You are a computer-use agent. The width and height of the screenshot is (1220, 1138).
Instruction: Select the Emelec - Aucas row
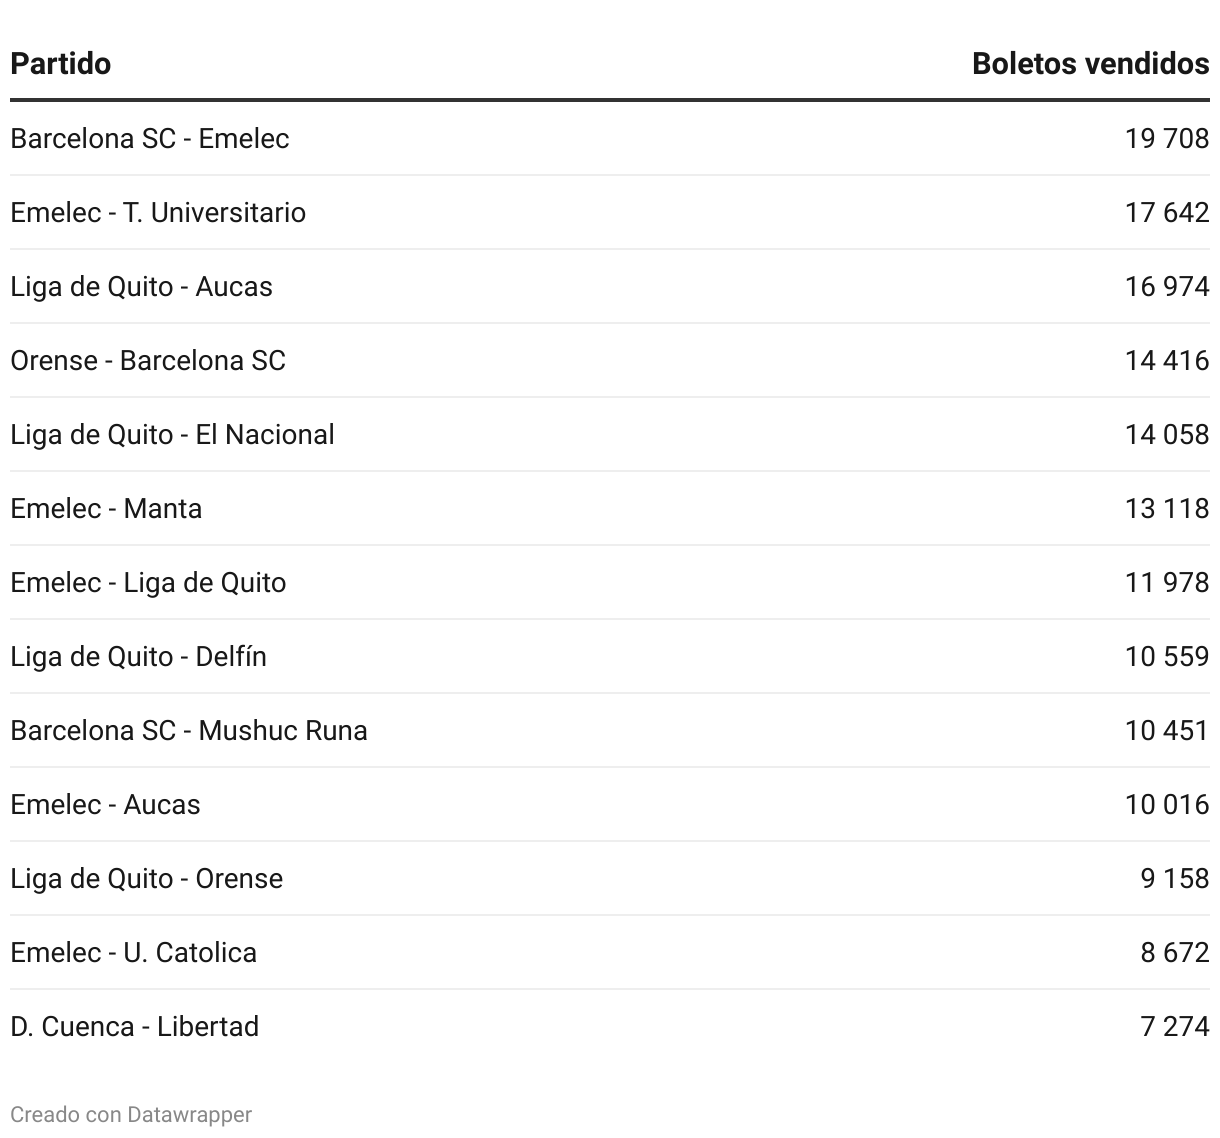(x=610, y=804)
